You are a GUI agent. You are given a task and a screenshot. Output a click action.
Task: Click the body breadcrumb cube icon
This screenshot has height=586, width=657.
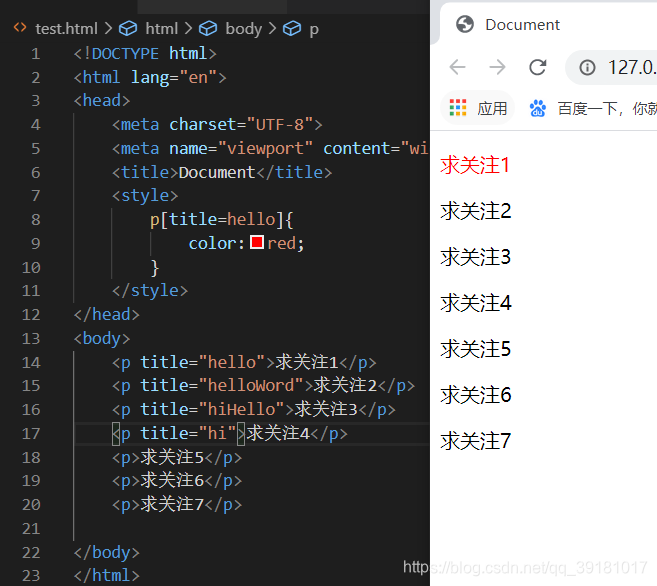tap(208, 28)
